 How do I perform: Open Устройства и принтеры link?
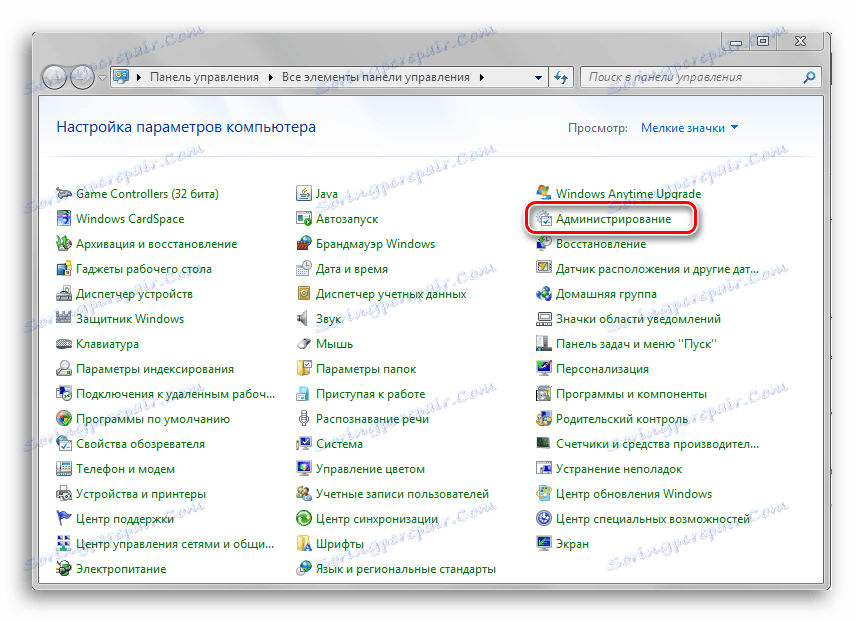click(x=141, y=494)
